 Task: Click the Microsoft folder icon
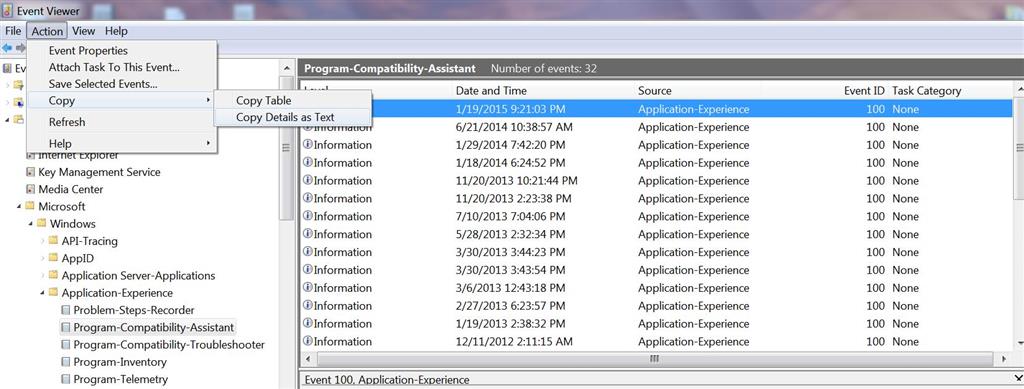[x=30, y=206]
